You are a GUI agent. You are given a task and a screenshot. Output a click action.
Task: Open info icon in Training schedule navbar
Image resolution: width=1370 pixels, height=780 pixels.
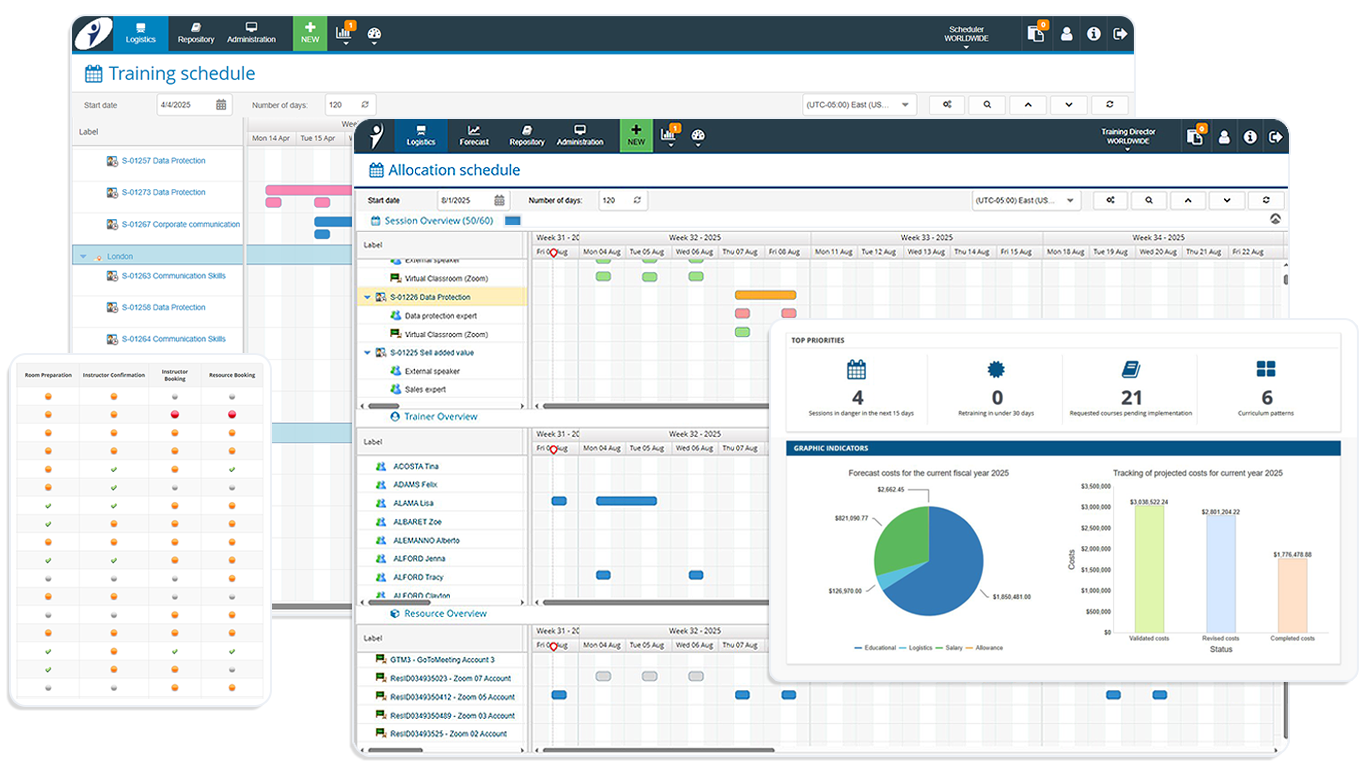pos(1093,34)
